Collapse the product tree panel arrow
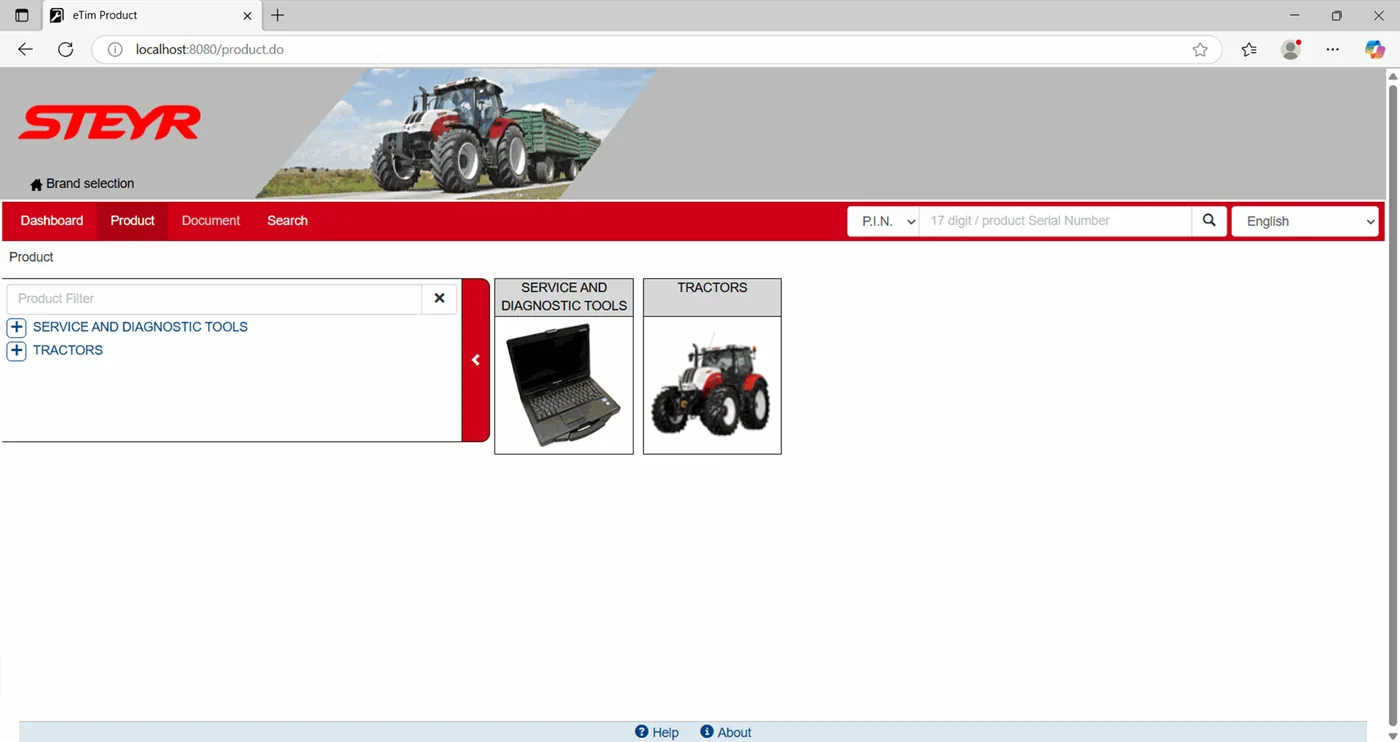This screenshot has width=1400, height=742. pyautogui.click(x=475, y=360)
